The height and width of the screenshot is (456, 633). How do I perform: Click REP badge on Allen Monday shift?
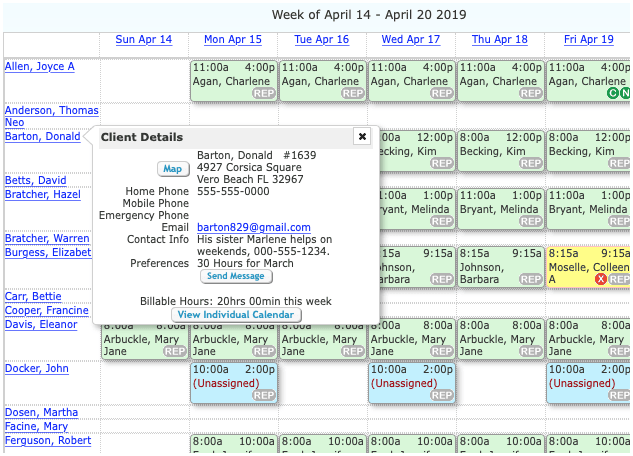click(x=264, y=94)
